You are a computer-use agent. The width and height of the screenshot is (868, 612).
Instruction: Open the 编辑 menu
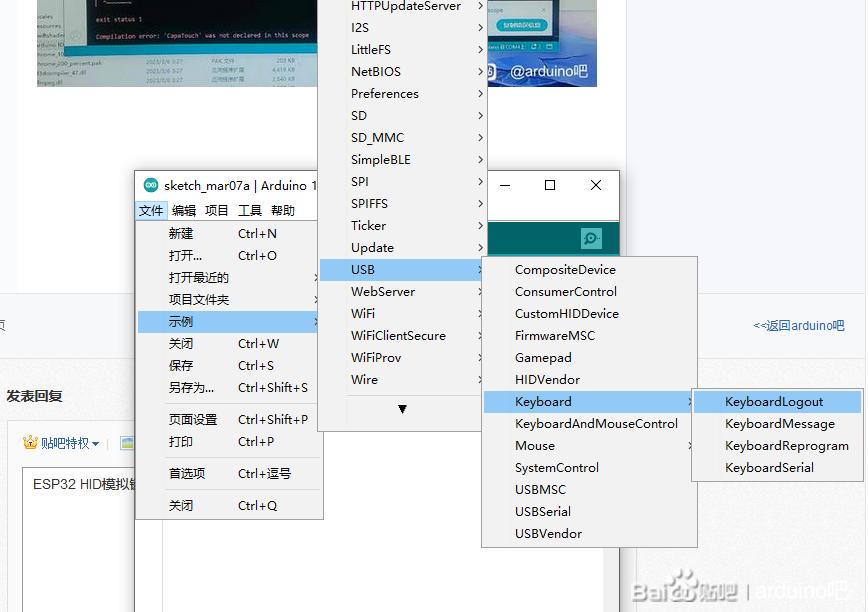pos(184,210)
